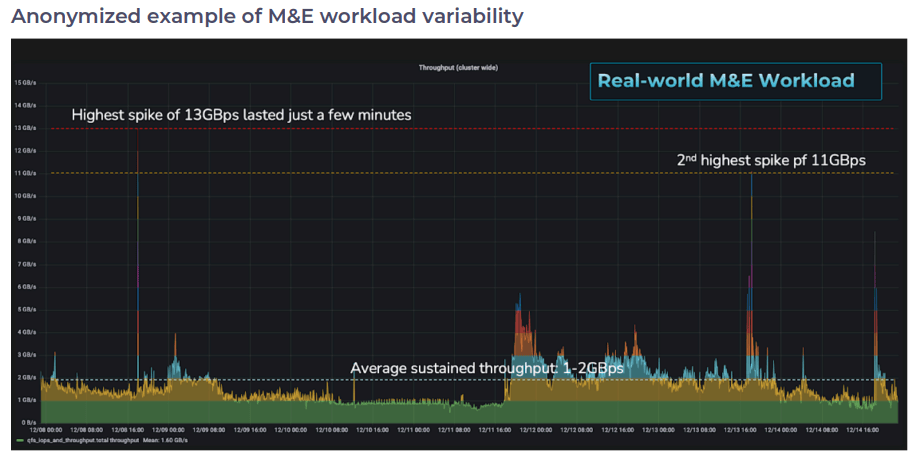Click the highest 13GBps spike annotation text
917x461 pixels.
point(241,115)
